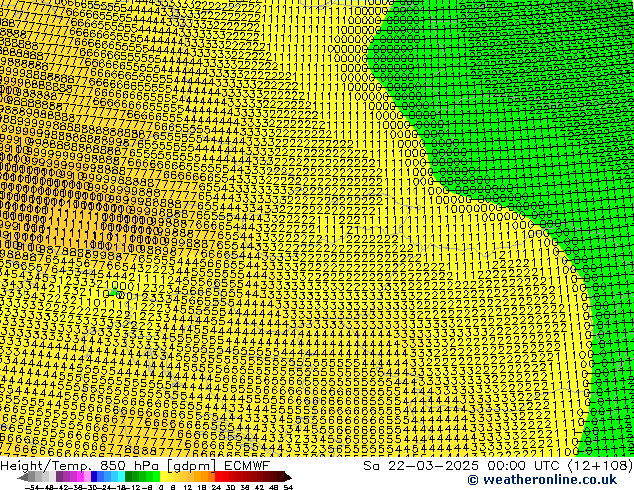
Task: Click the '54' legend scale value
Action: 288,487
